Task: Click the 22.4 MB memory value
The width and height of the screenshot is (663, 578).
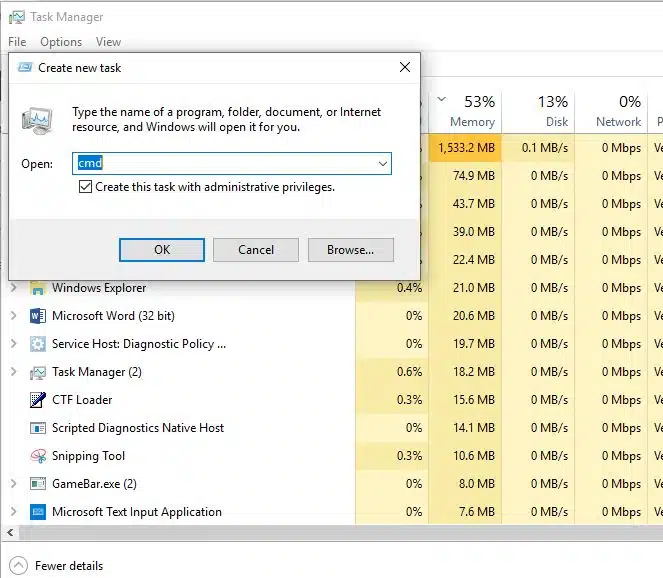Action: [x=474, y=260]
